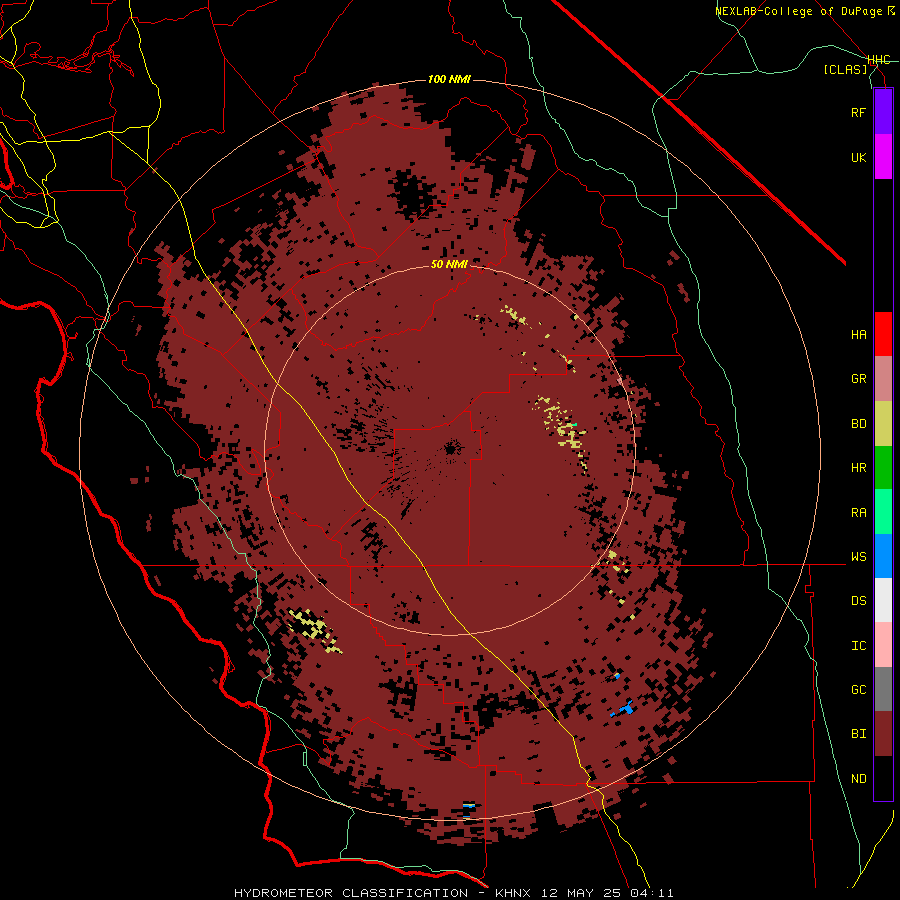Click the GR legend label
The height and width of the screenshot is (900, 900).
pyautogui.click(x=858, y=379)
